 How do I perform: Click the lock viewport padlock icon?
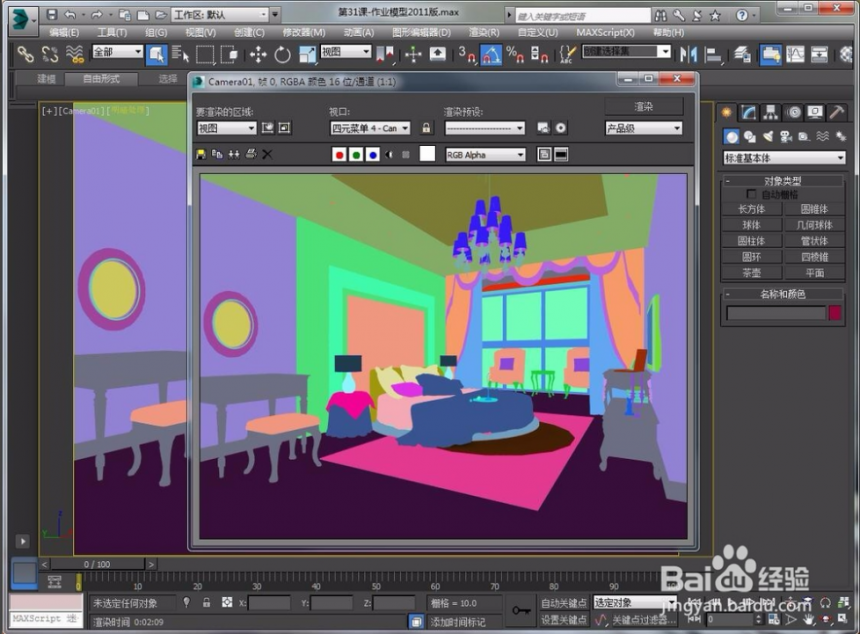426,128
